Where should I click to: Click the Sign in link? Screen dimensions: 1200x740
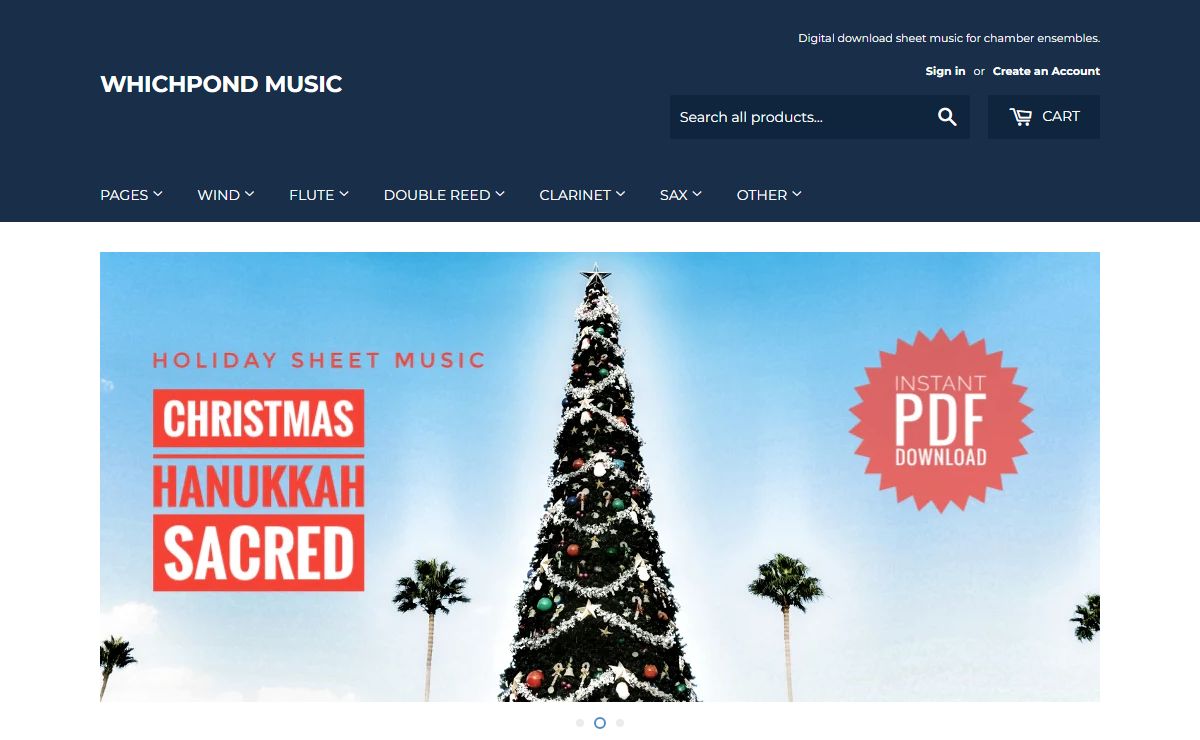(x=945, y=71)
